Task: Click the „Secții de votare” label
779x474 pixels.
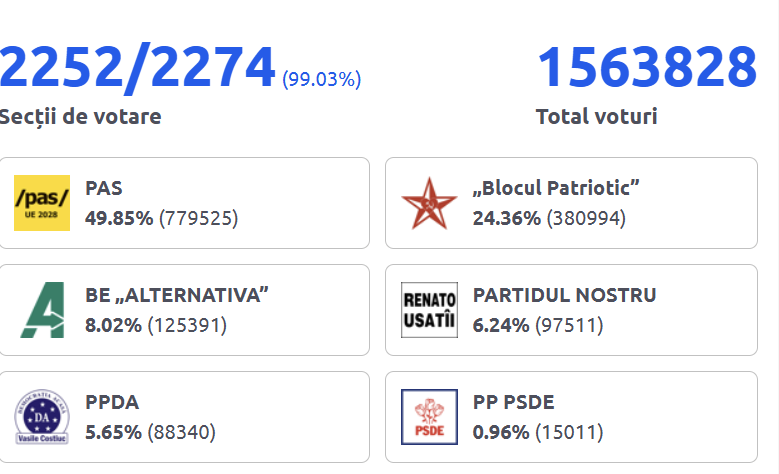Action: pyautogui.click(x=80, y=117)
